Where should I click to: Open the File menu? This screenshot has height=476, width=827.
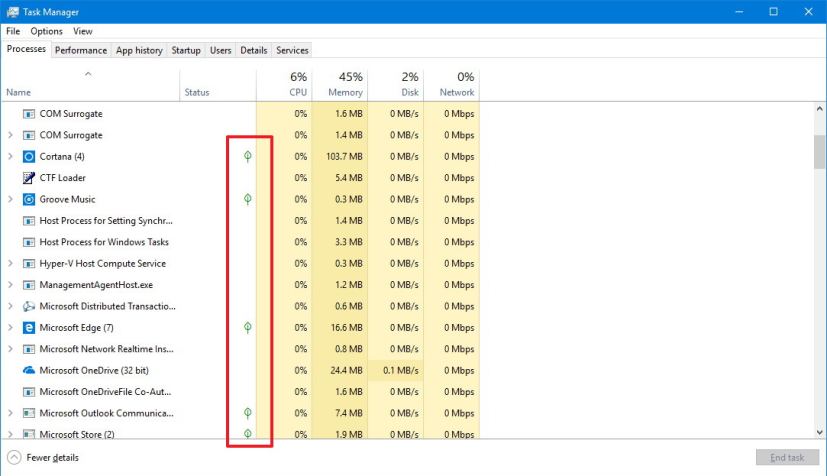pos(13,31)
